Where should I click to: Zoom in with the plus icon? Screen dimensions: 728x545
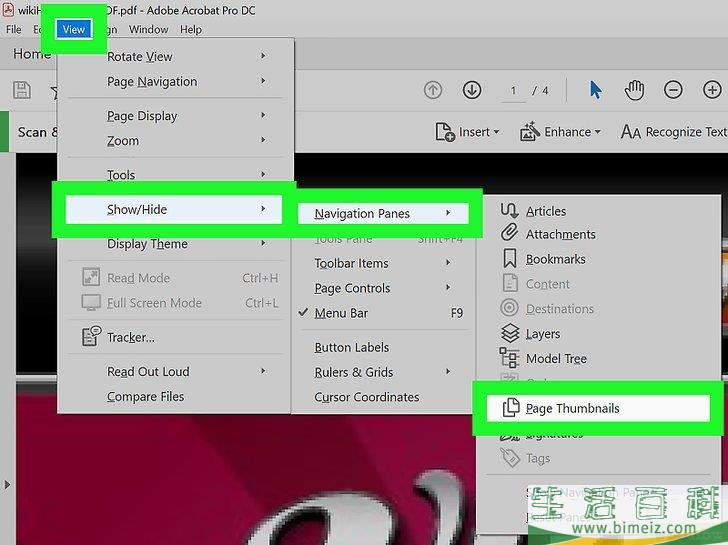pyautogui.click(x=712, y=90)
